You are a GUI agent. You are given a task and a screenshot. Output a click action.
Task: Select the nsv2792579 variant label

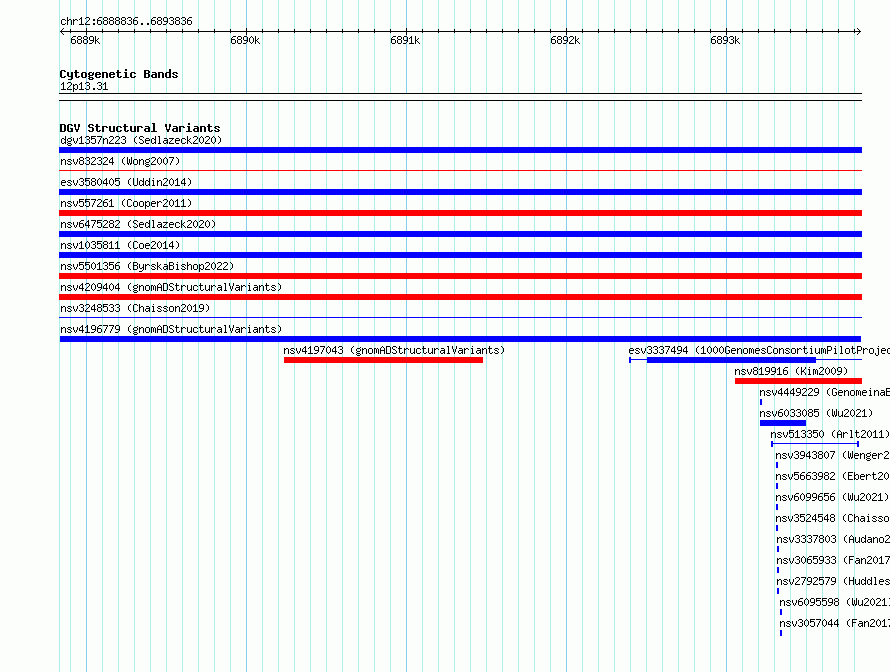[x=833, y=581]
